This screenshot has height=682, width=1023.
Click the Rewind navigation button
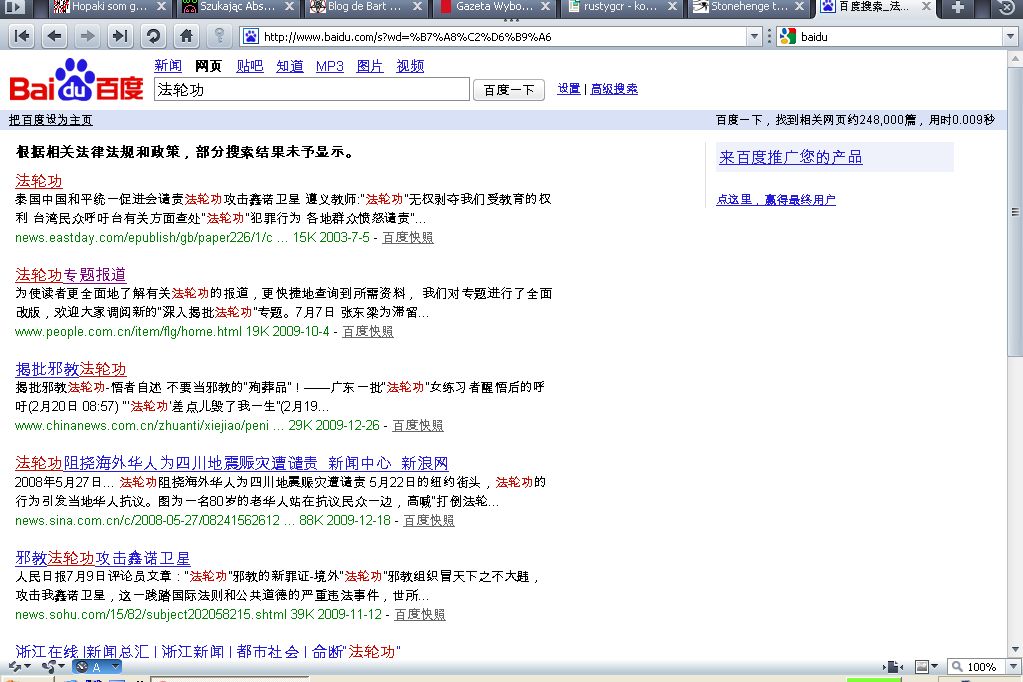point(22,37)
